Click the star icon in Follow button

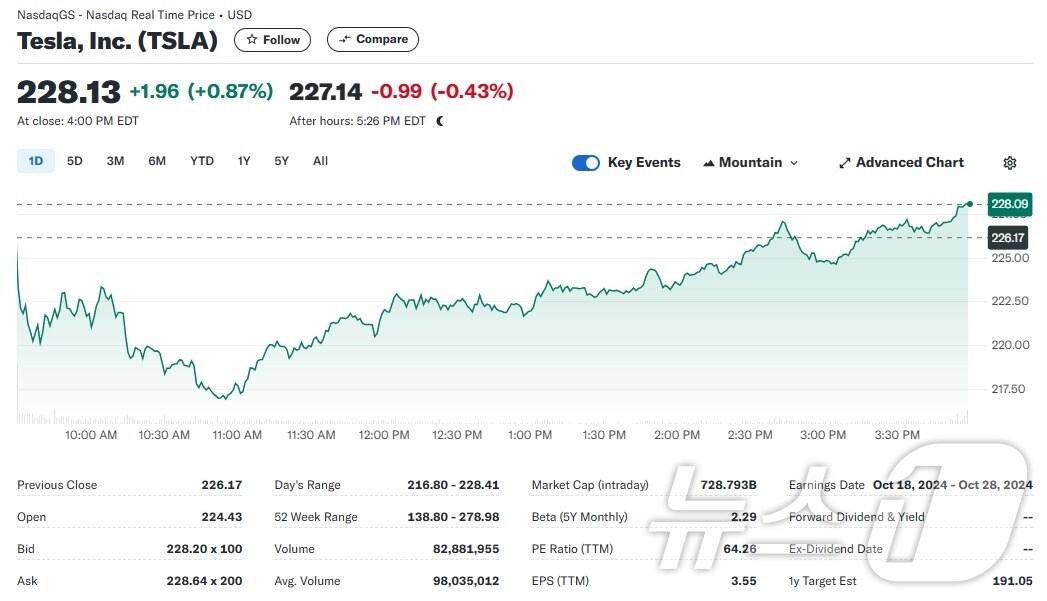(x=252, y=40)
